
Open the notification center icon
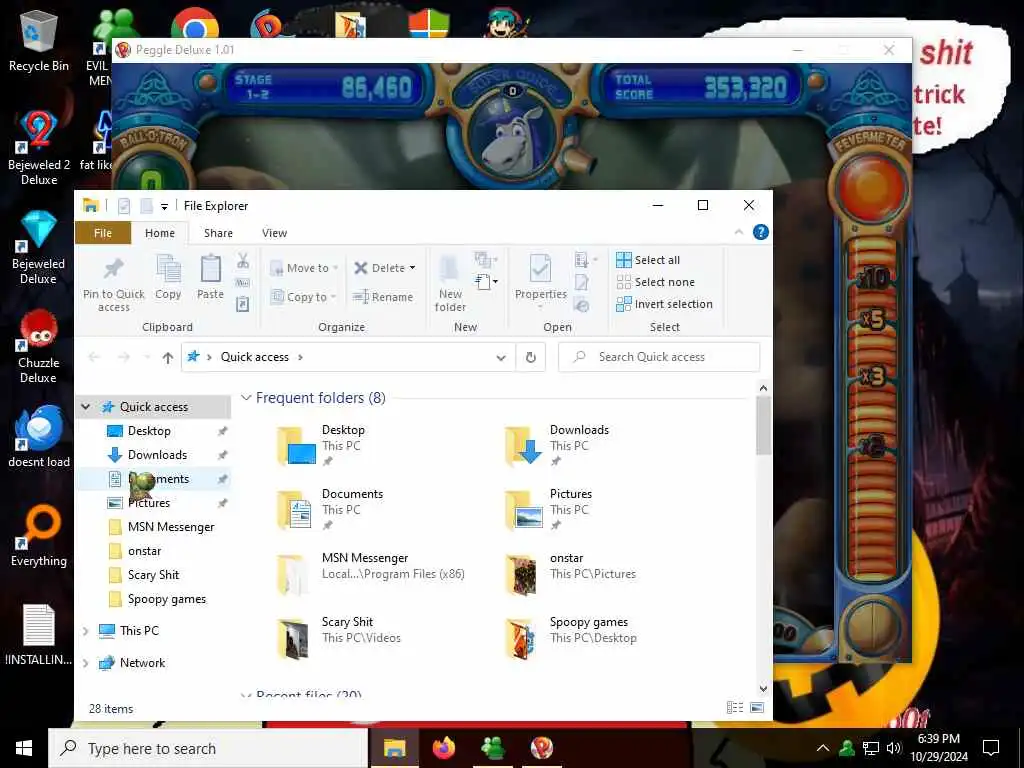(x=991, y=748)
